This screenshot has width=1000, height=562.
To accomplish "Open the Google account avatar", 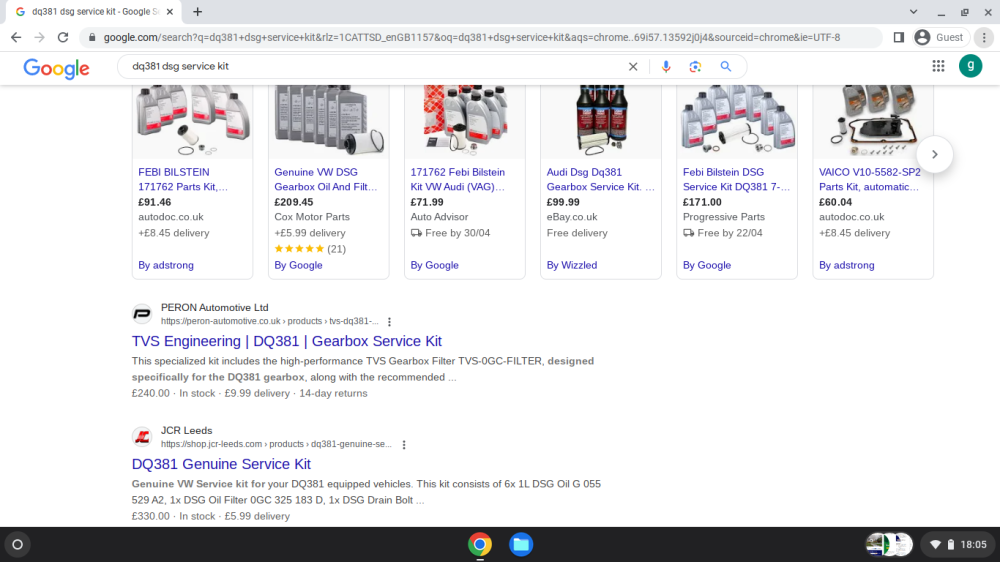I will [971, 66].
